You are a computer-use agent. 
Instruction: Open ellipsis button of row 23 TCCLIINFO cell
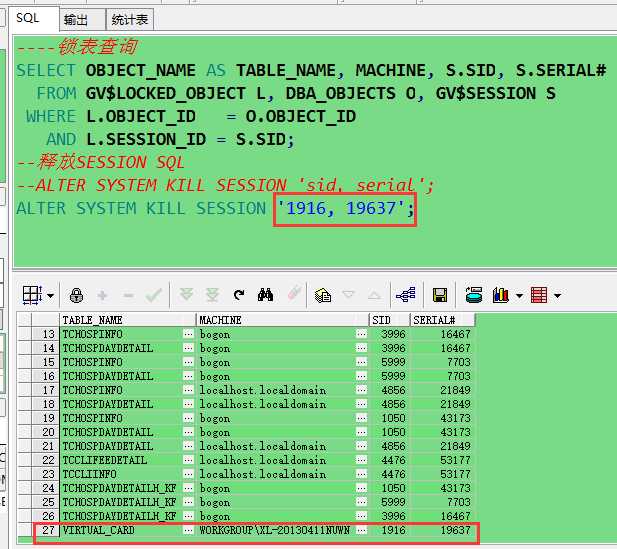tap(188, 474)
